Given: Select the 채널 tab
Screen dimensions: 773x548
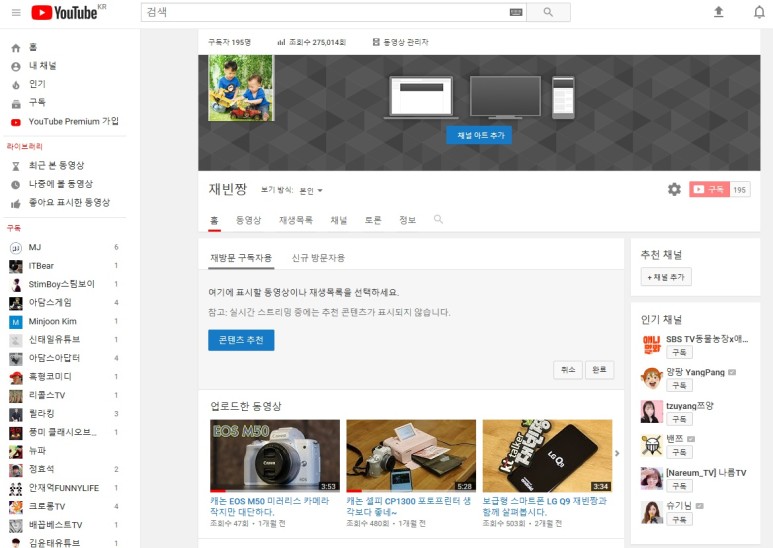Looking at the screenshot, I should (x=339, y=220).
